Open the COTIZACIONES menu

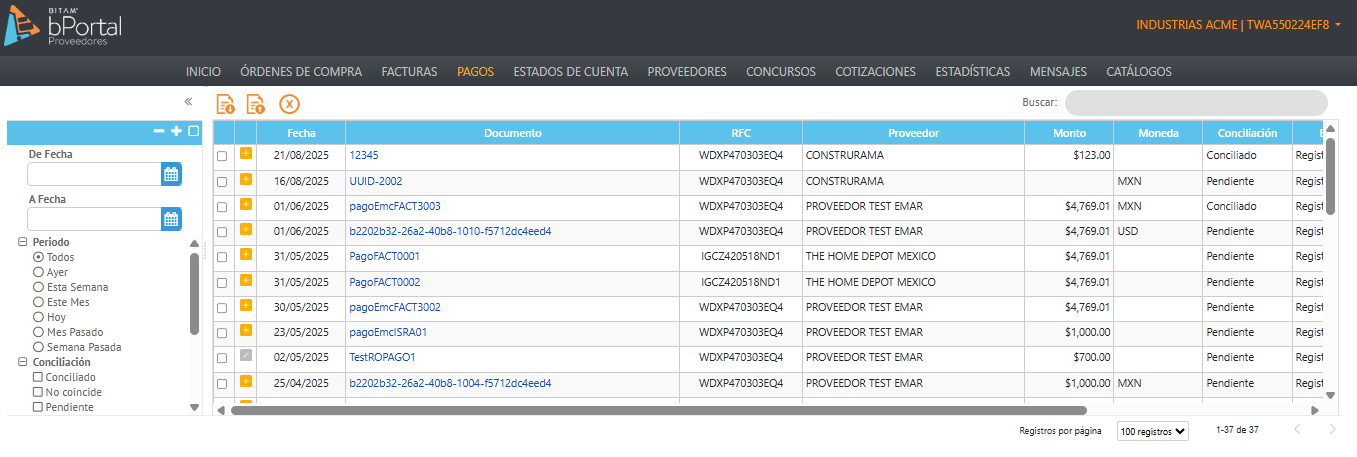pos(875,72)
